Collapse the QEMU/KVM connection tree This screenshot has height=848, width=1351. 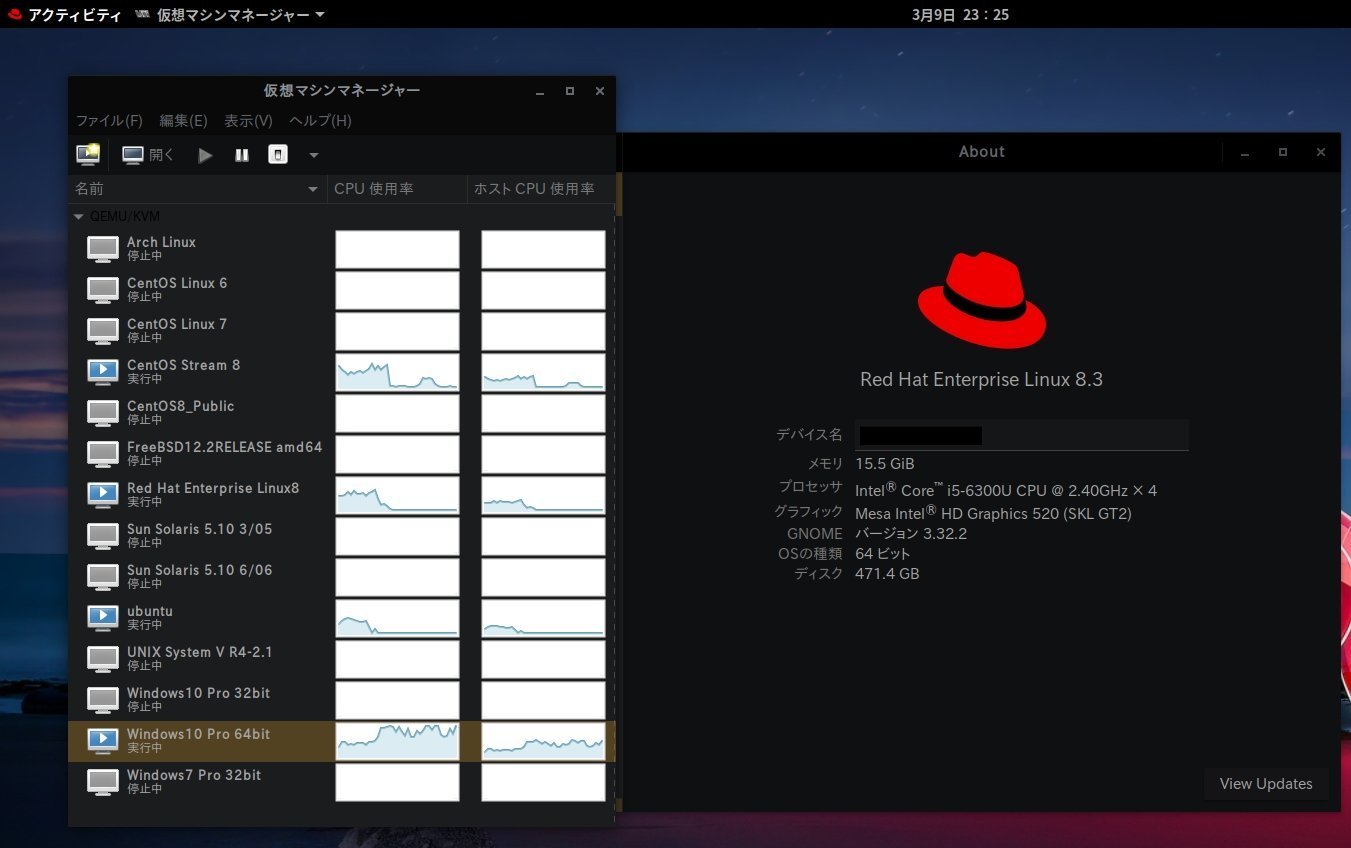tap(79, 216)
